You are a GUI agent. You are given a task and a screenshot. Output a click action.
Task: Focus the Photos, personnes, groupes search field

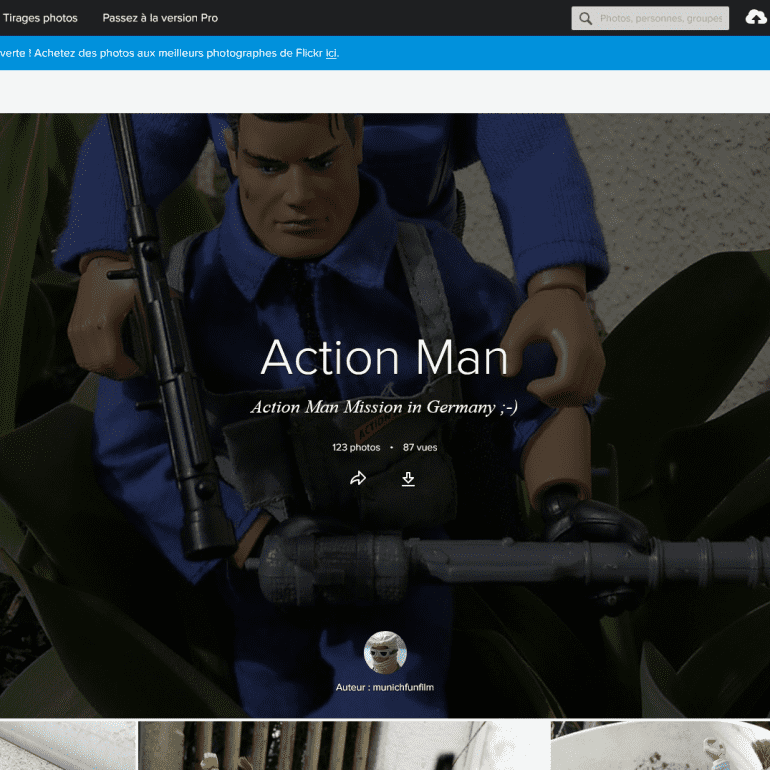(x=661, y=18)
